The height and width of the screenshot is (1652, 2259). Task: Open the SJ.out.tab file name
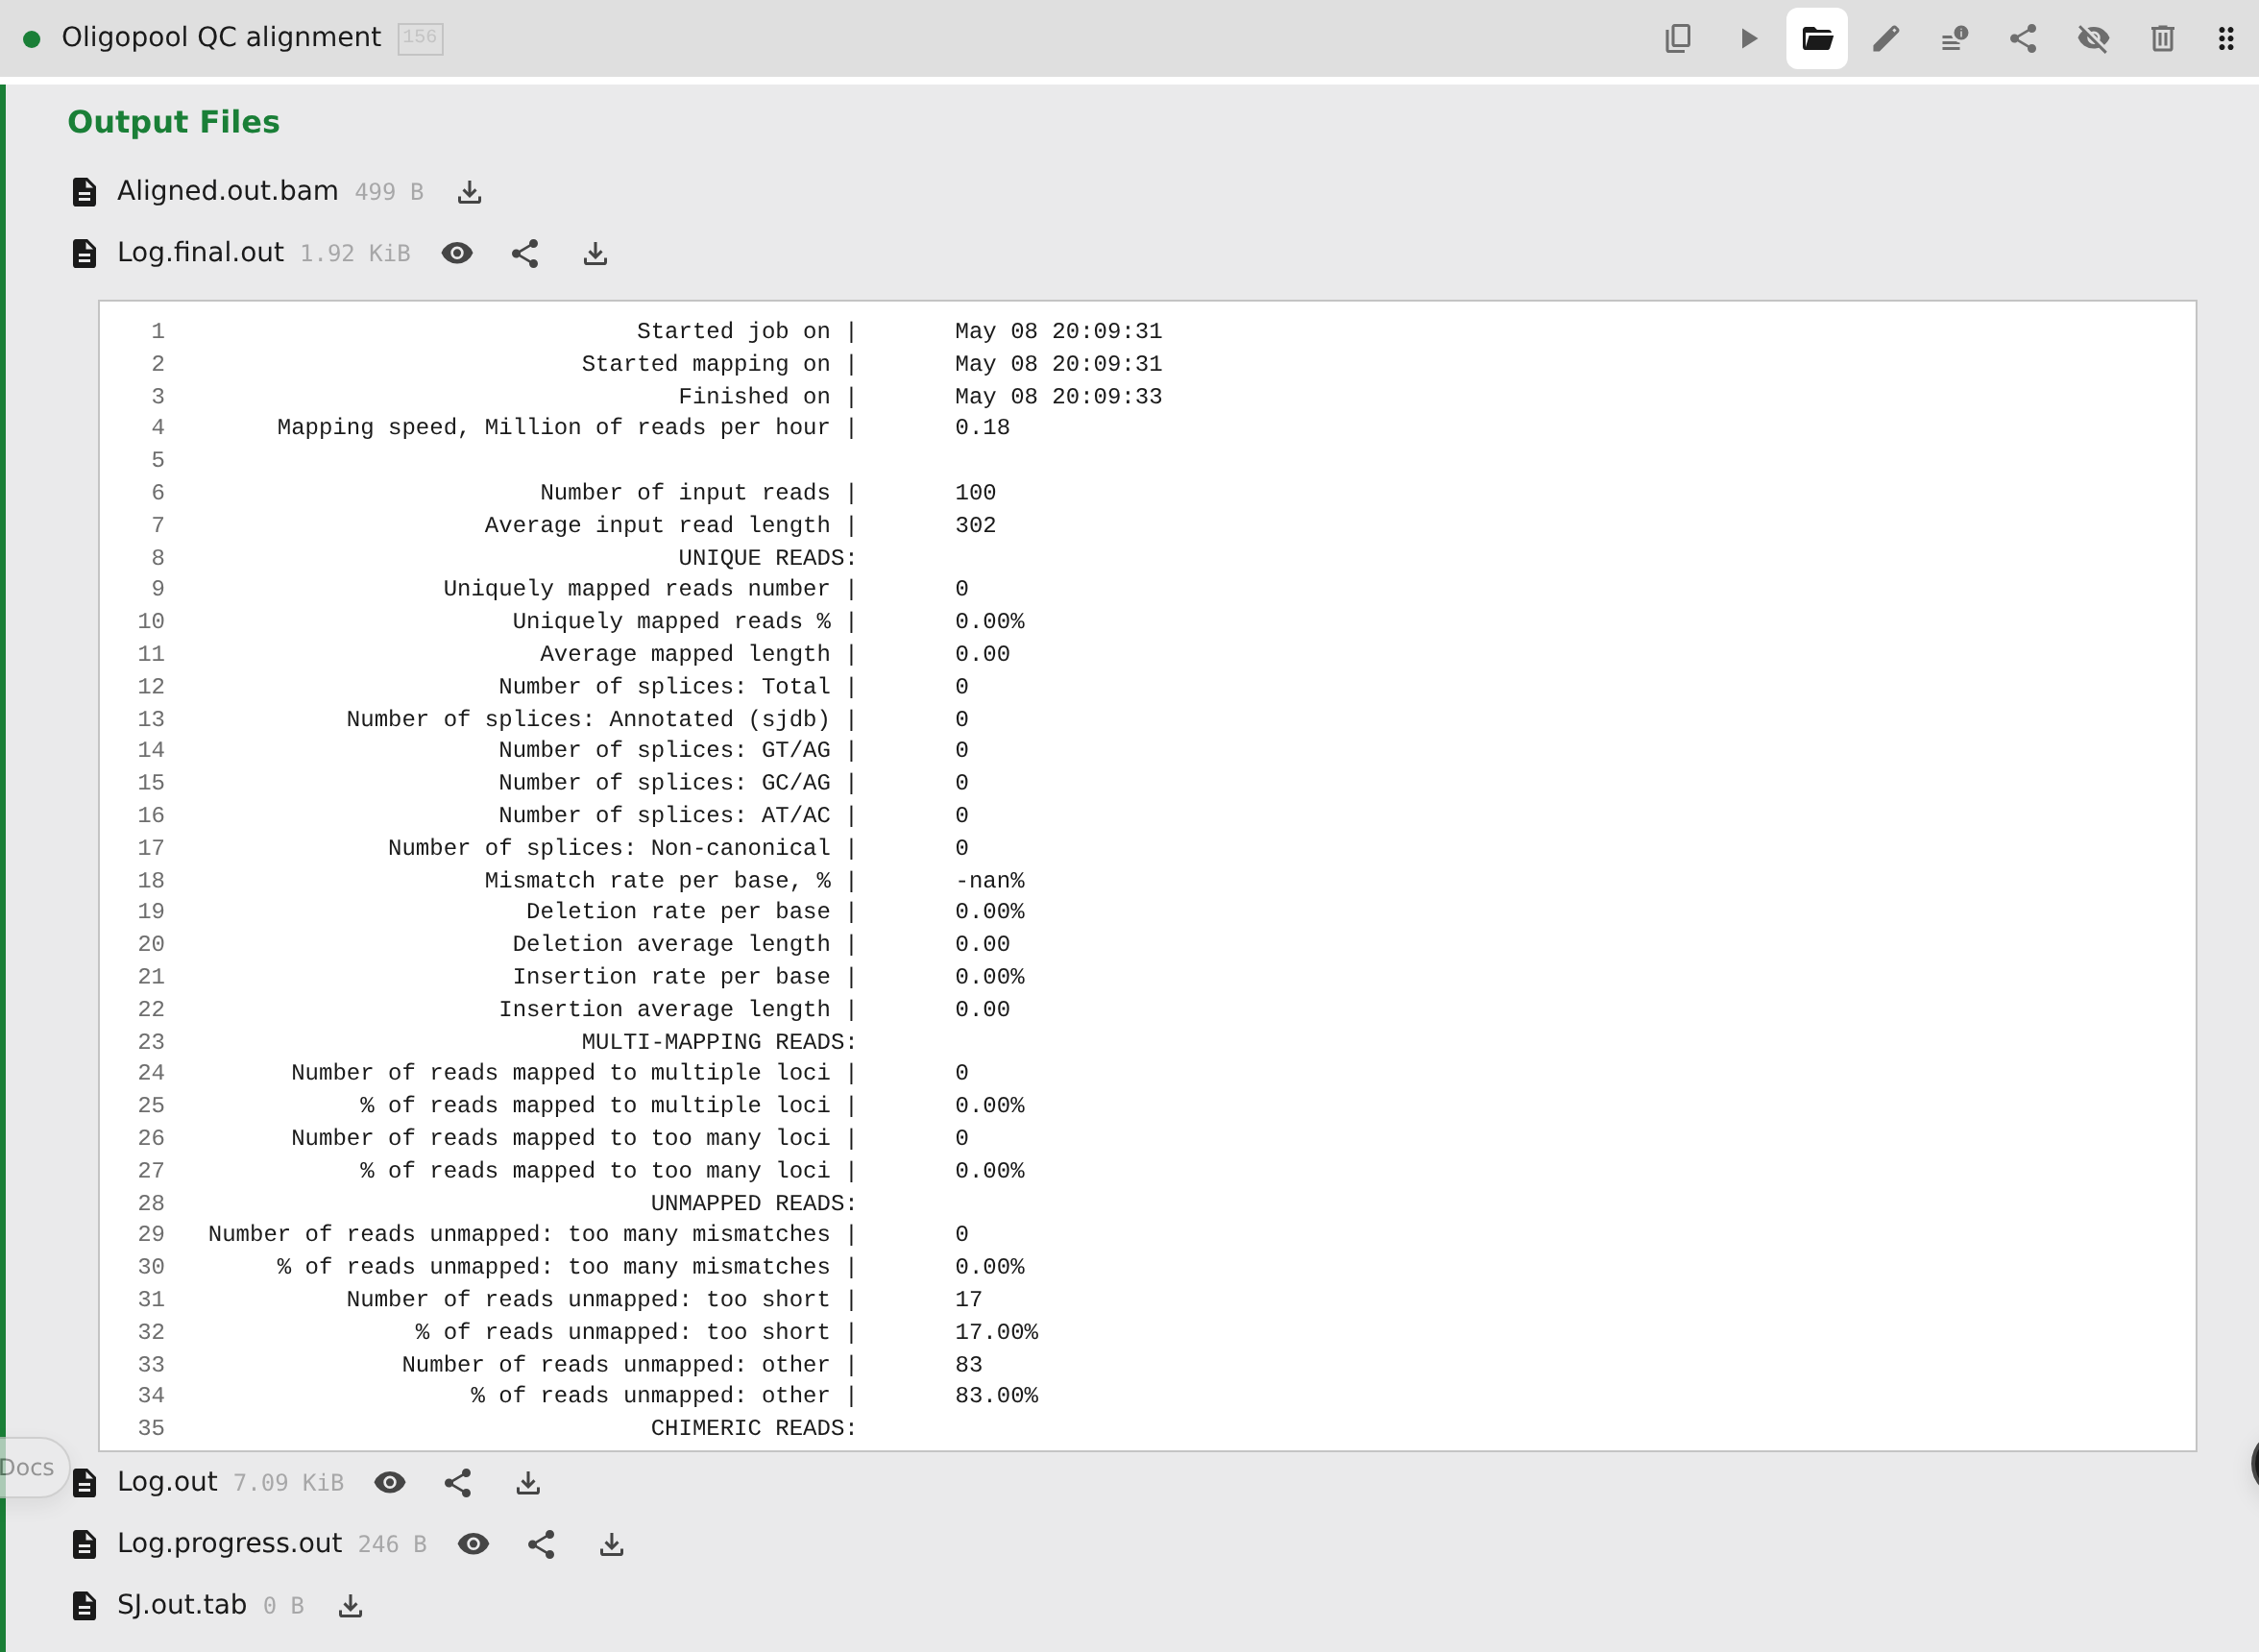181,1604
